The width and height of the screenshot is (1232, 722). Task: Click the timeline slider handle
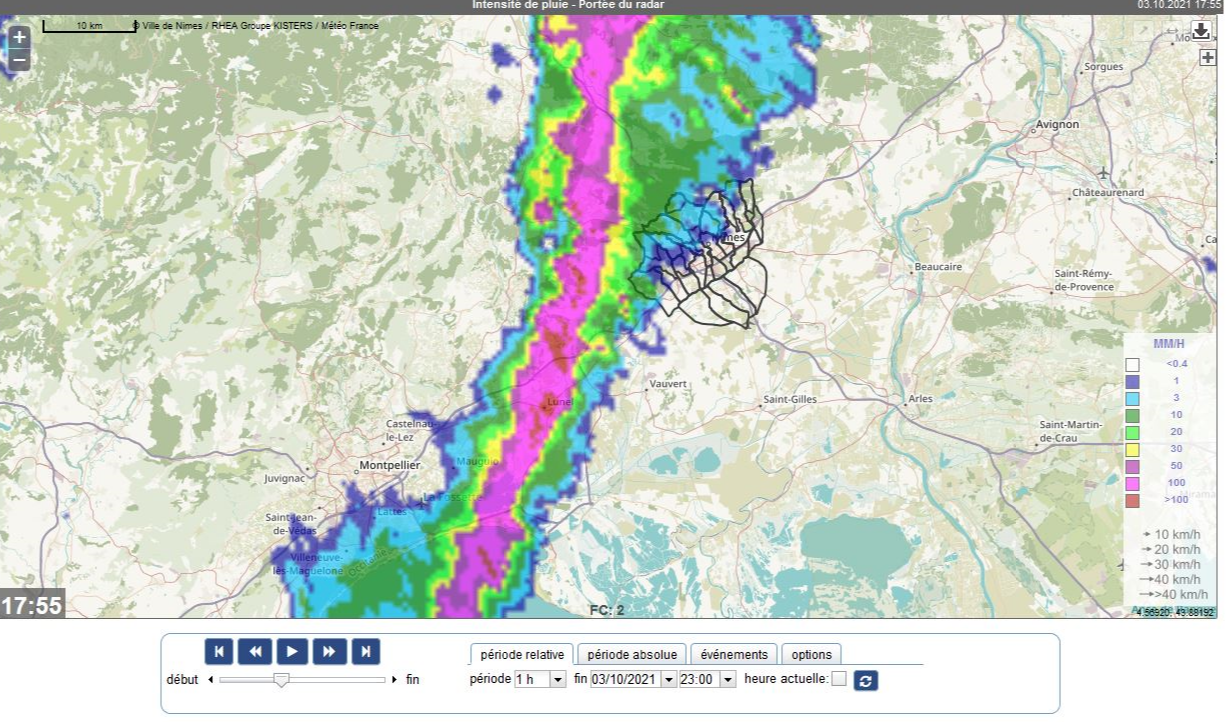(x=282, y=680)
